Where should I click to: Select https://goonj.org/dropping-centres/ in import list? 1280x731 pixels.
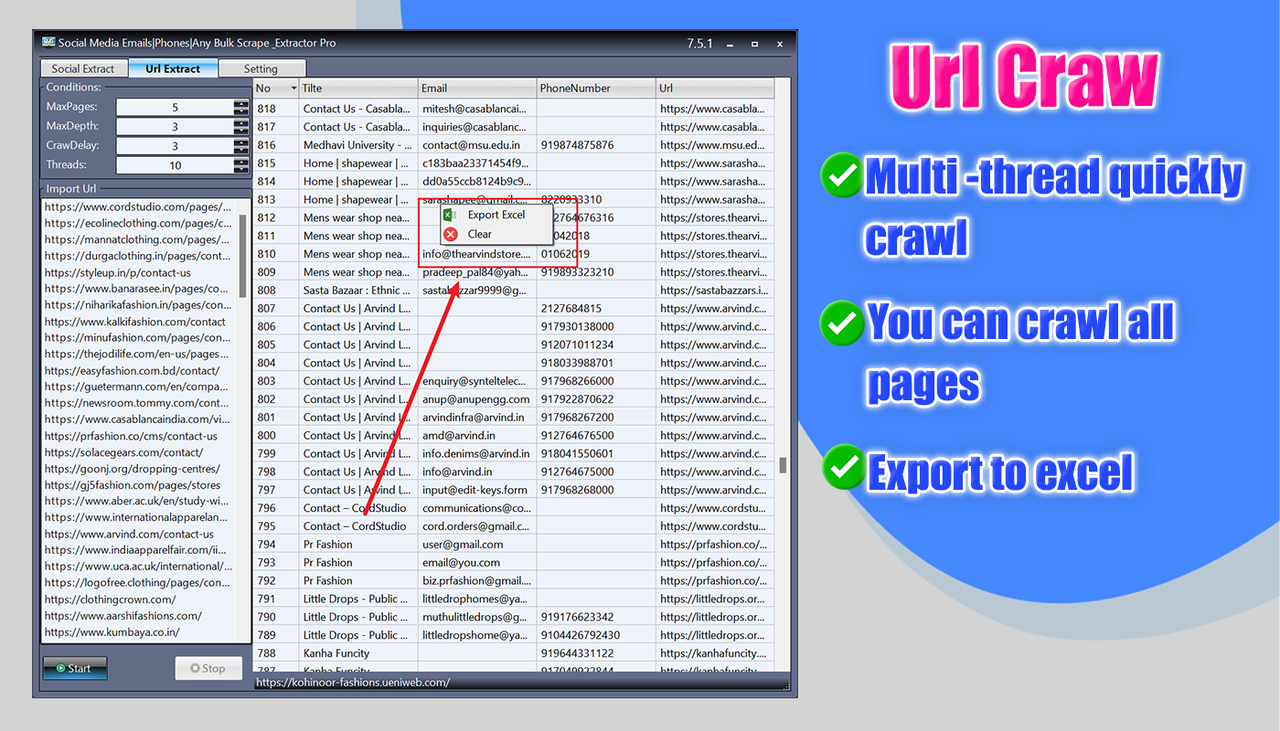(x=132, y=468)
